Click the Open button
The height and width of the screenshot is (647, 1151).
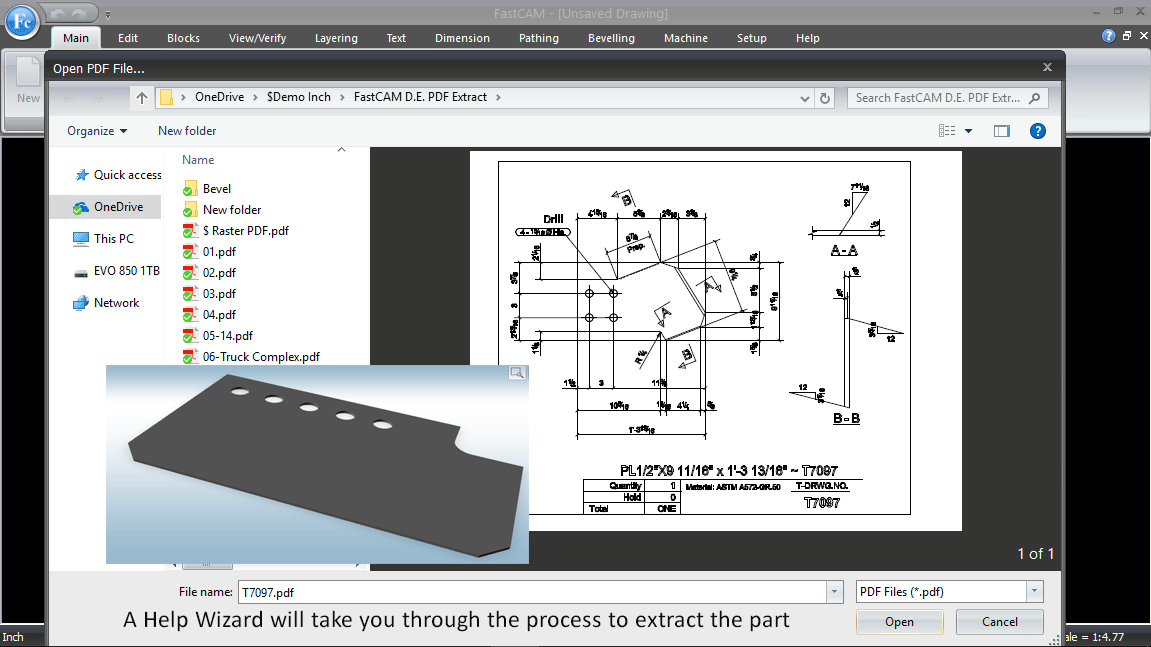click(899, 622)
